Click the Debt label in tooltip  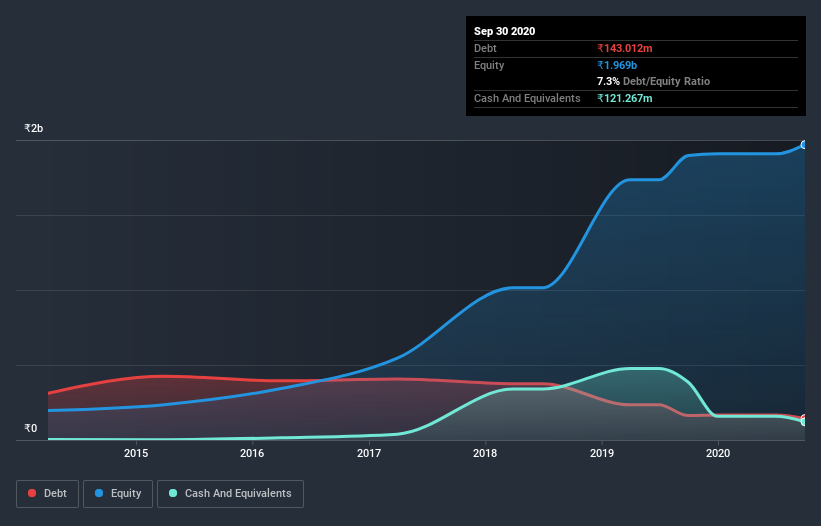point(485,48)
